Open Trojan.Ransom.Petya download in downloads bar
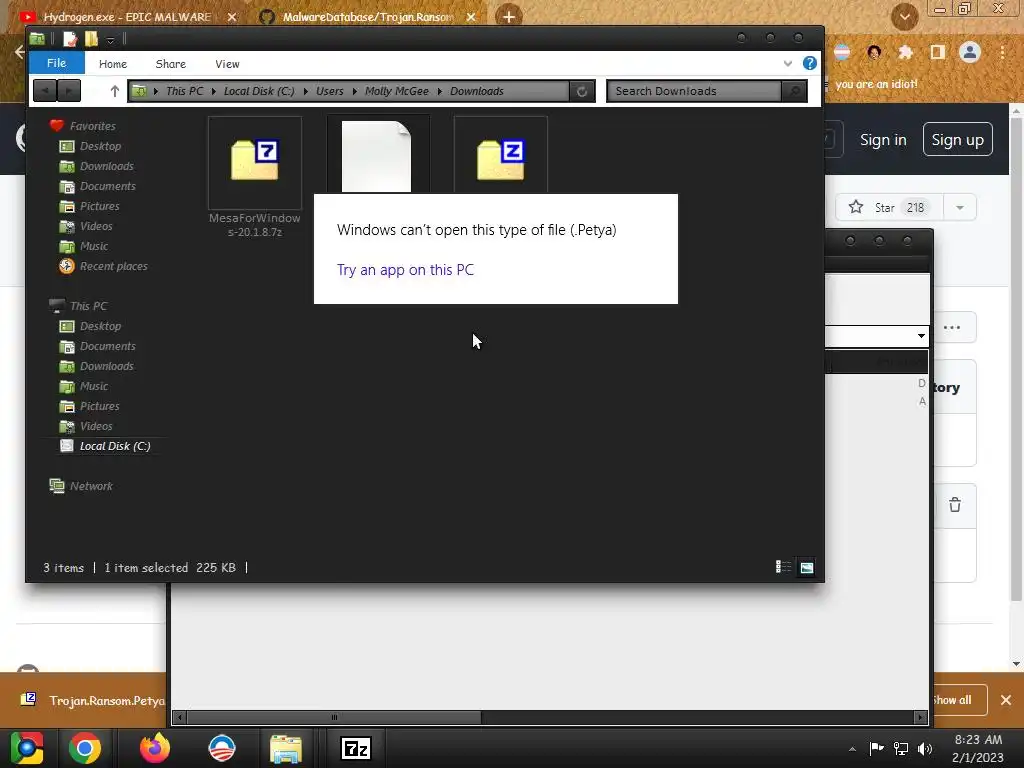The image size is (1024, 768). coord(93,701)
